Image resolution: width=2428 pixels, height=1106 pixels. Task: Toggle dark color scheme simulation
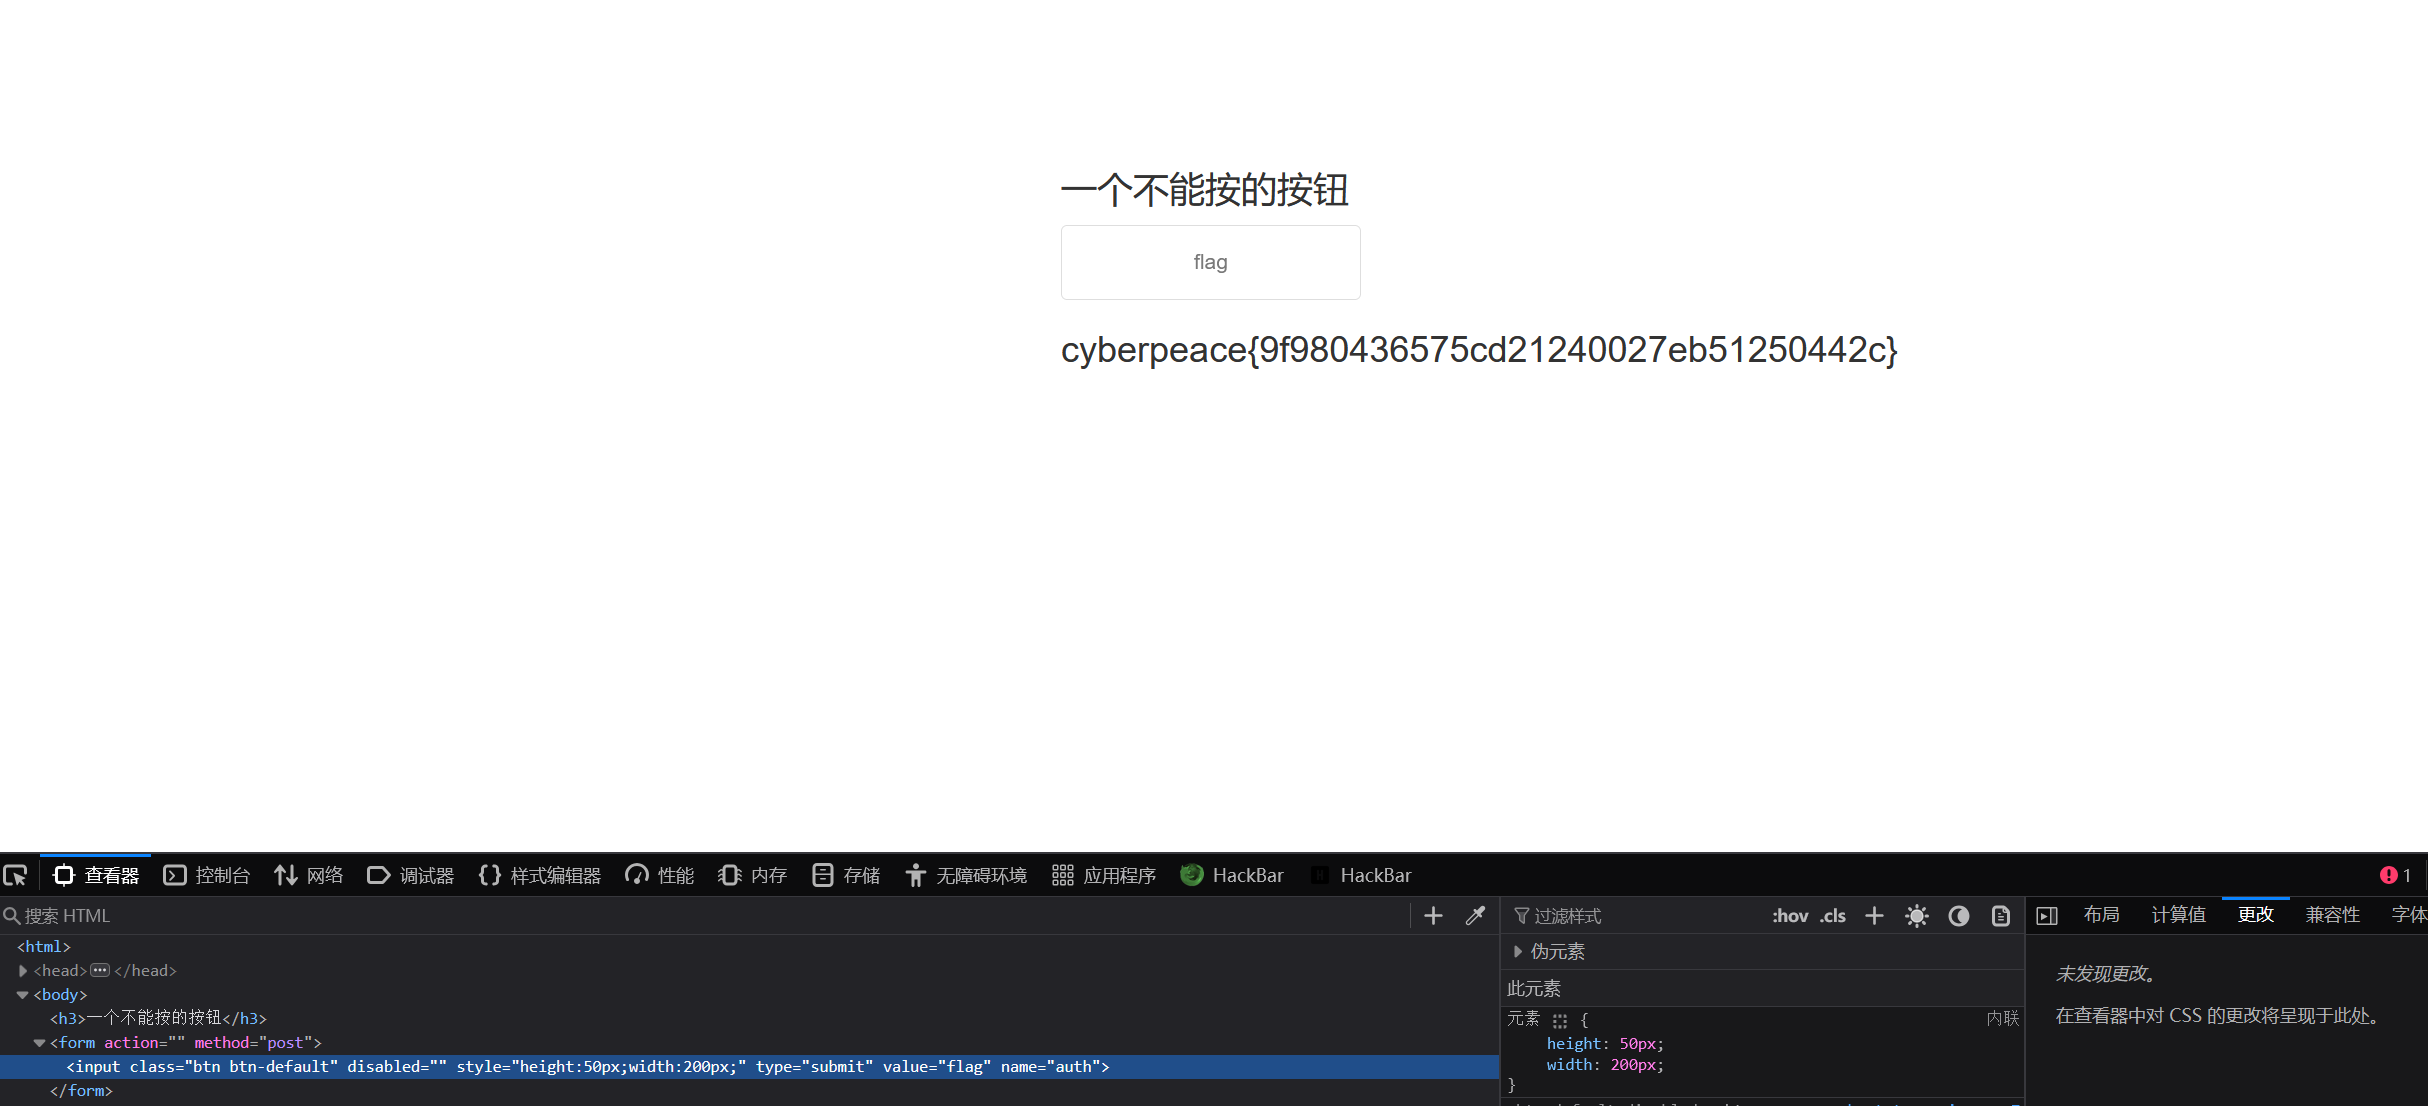pyautogui.click(x=1958, y=916)
